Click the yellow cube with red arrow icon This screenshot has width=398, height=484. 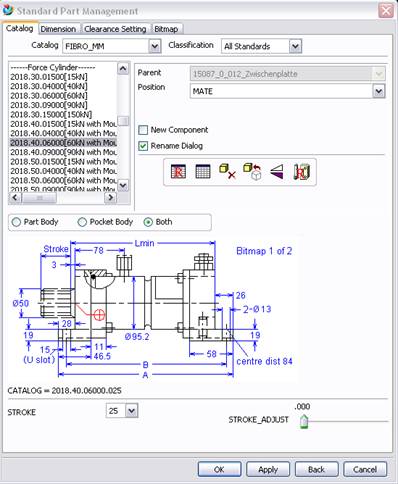coord(252,172)
